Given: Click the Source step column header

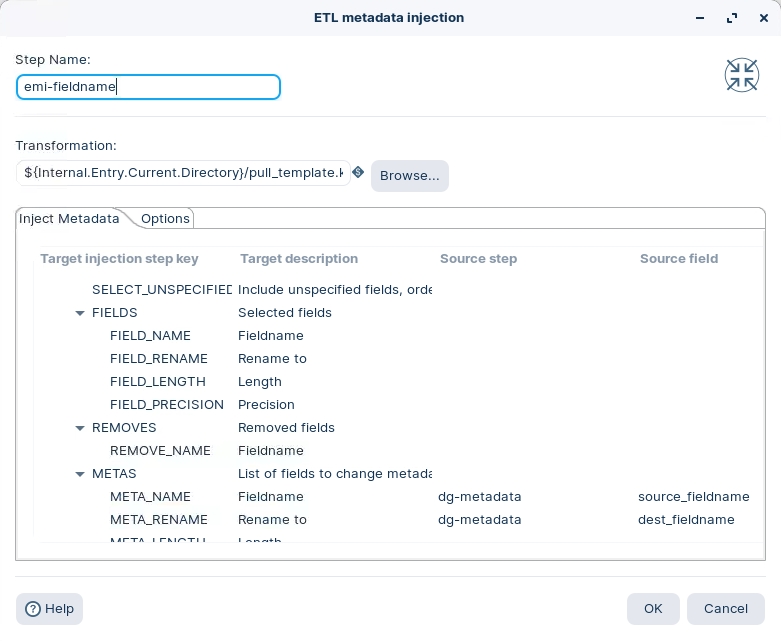Looking at the screenshot, I should [x=478, y=259].
